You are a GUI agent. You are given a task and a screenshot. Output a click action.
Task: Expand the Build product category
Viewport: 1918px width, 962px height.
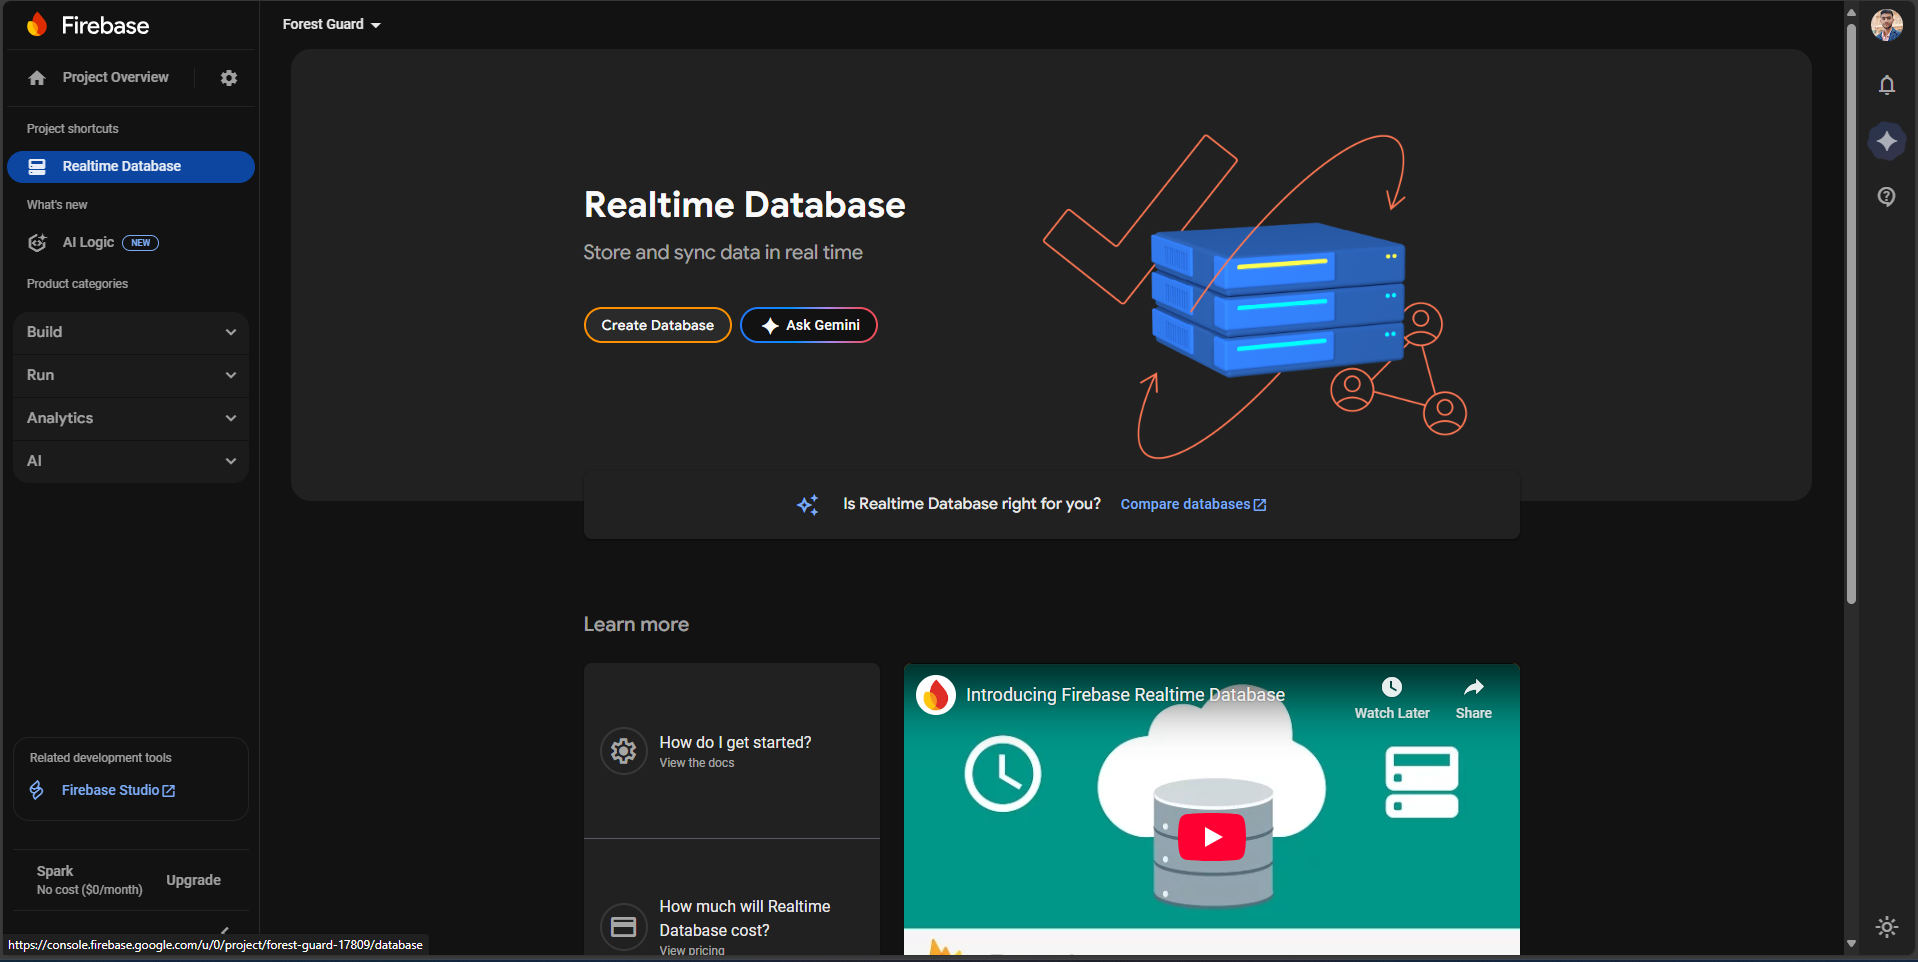point(130,332)
